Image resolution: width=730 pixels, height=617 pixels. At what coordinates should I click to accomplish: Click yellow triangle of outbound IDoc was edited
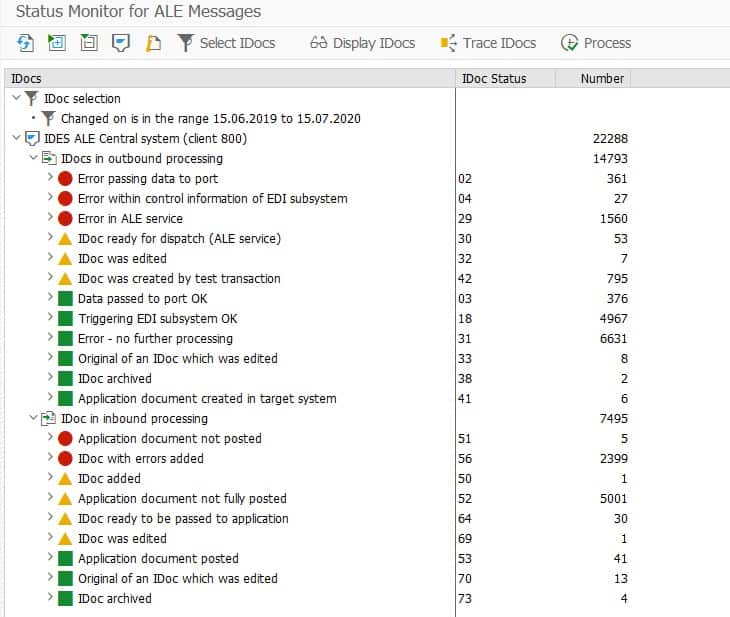[x=65, y=259]
